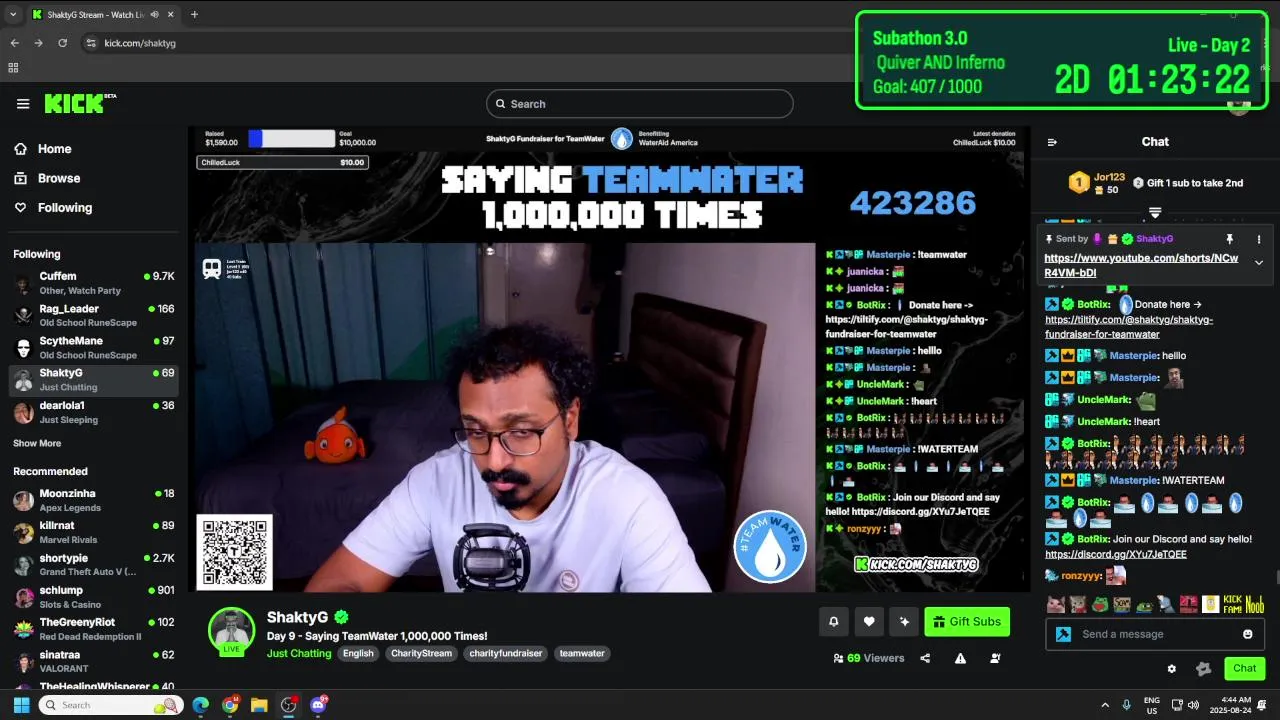The width and height of the screenshot is (1280, 720).
Task: Click the kick.com/shaktyg address bar
Action: click(x=140, y=43)
